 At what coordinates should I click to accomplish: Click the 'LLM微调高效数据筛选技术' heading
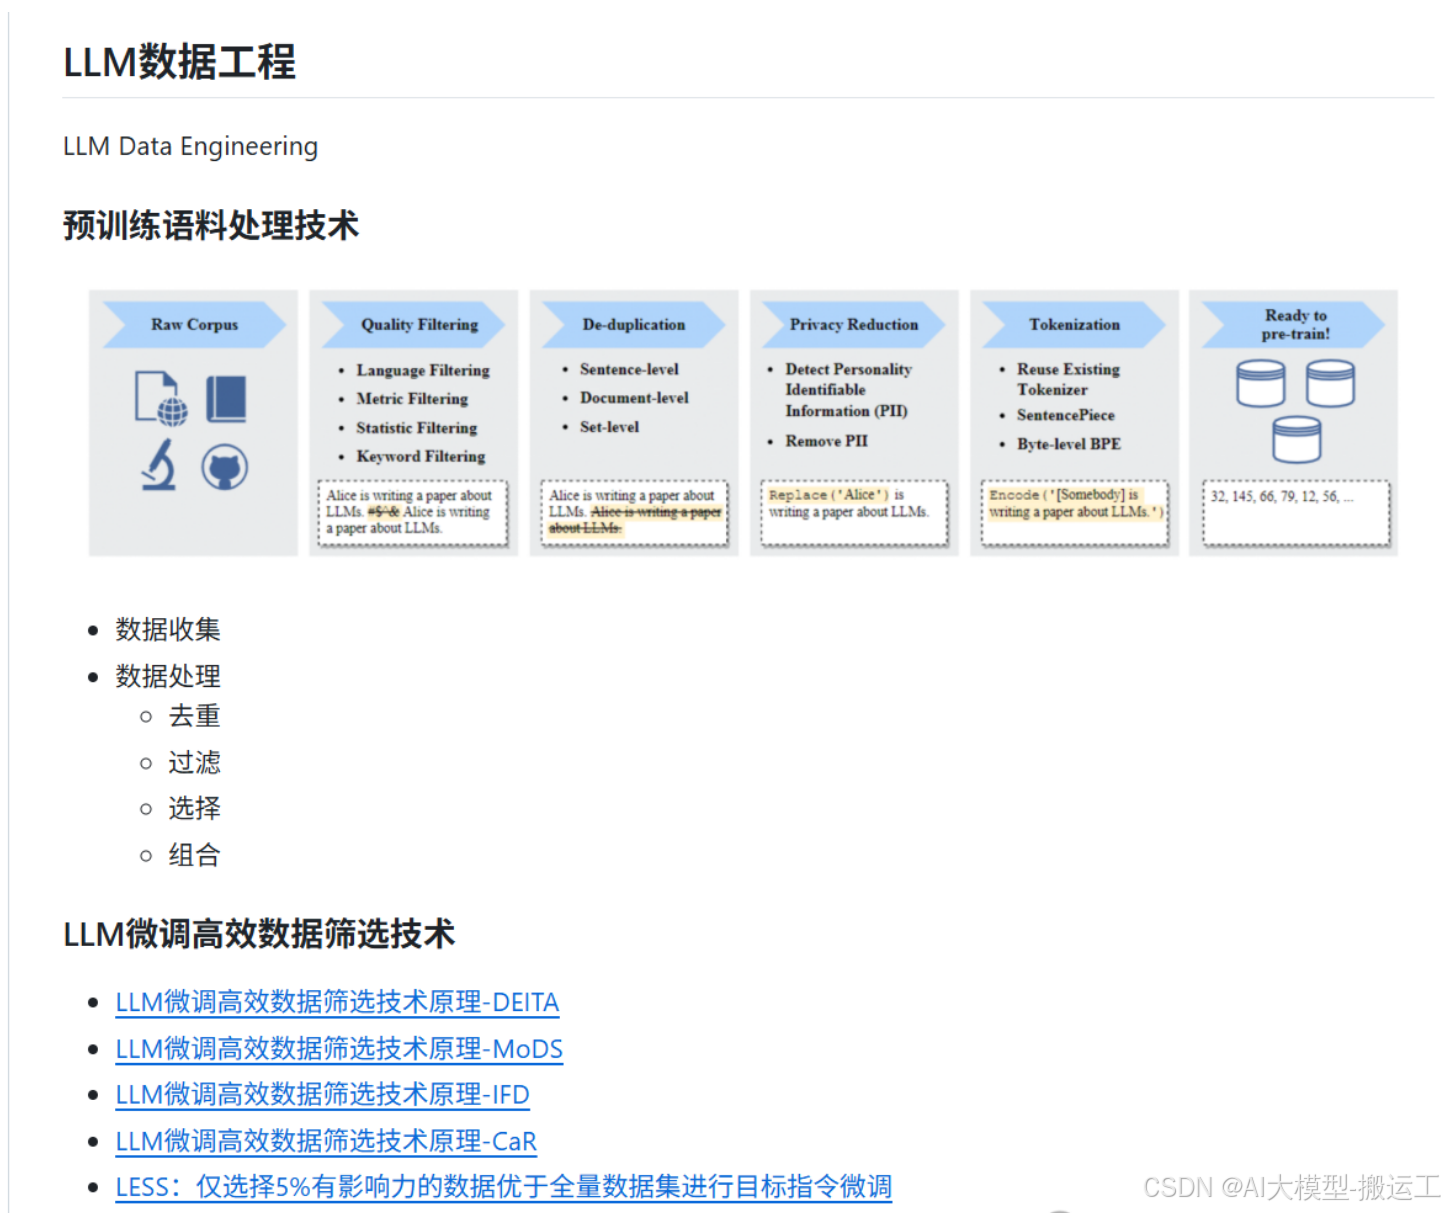[258, 933]
